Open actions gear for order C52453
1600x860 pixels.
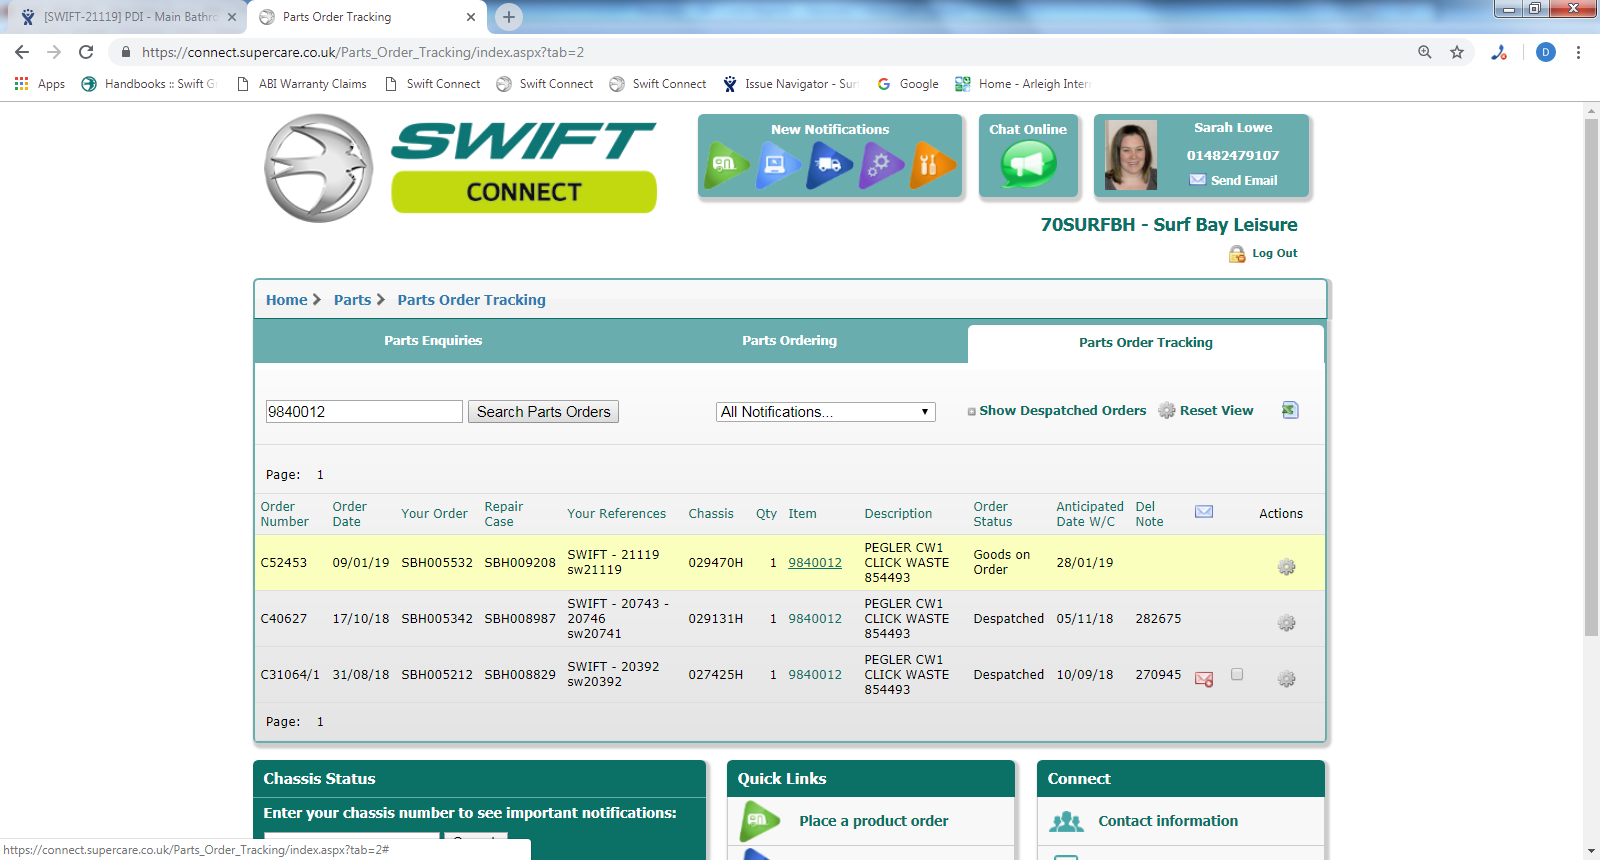1286,567
